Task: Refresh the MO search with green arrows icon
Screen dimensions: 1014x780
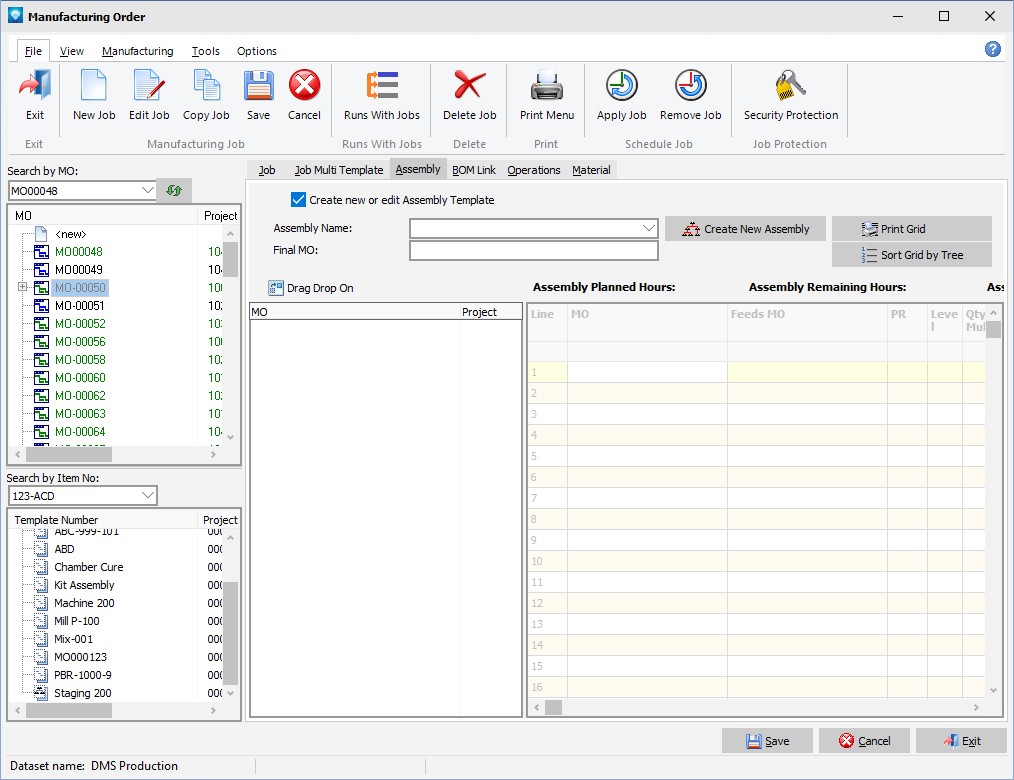Action: pyautogui.click(x=174, y=191)
